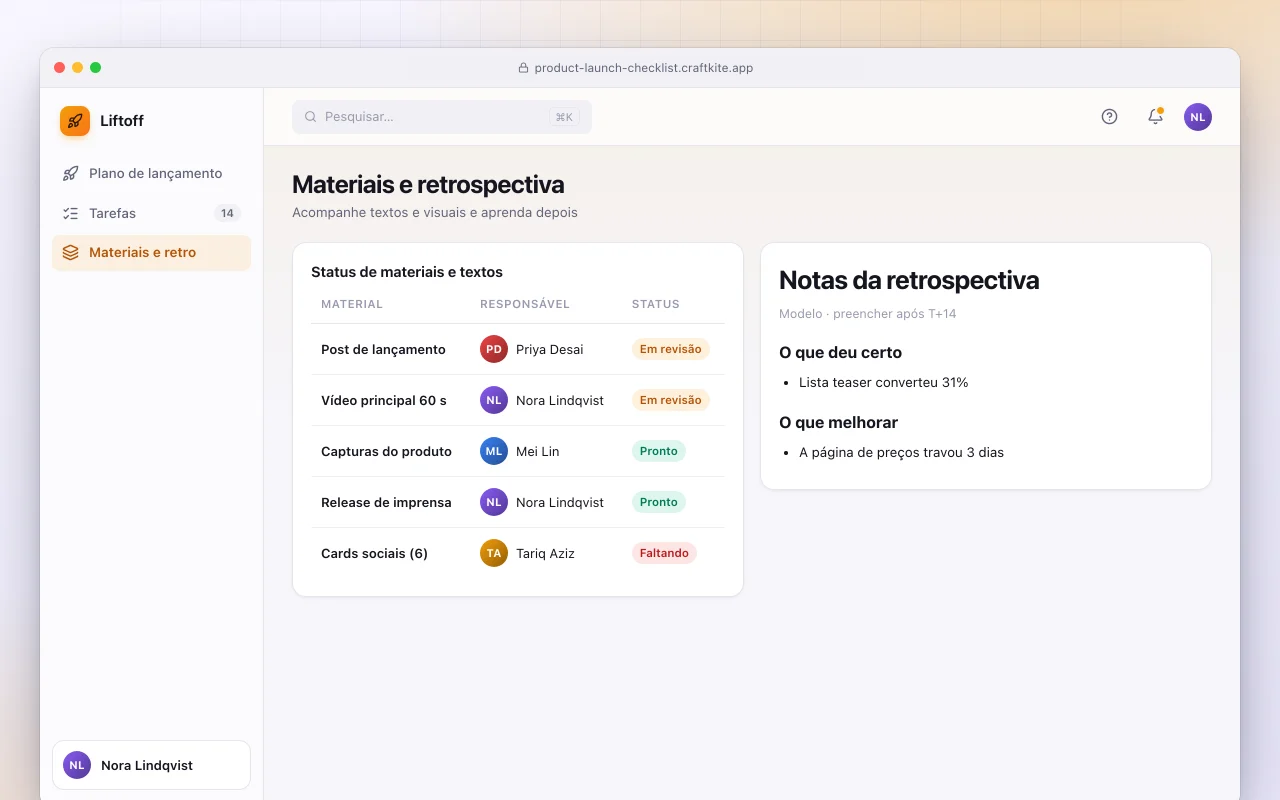Click Tariq Aziz's TA avatar
The height and width of the screenshot is (800, 1280).
(x=494, y=553)
